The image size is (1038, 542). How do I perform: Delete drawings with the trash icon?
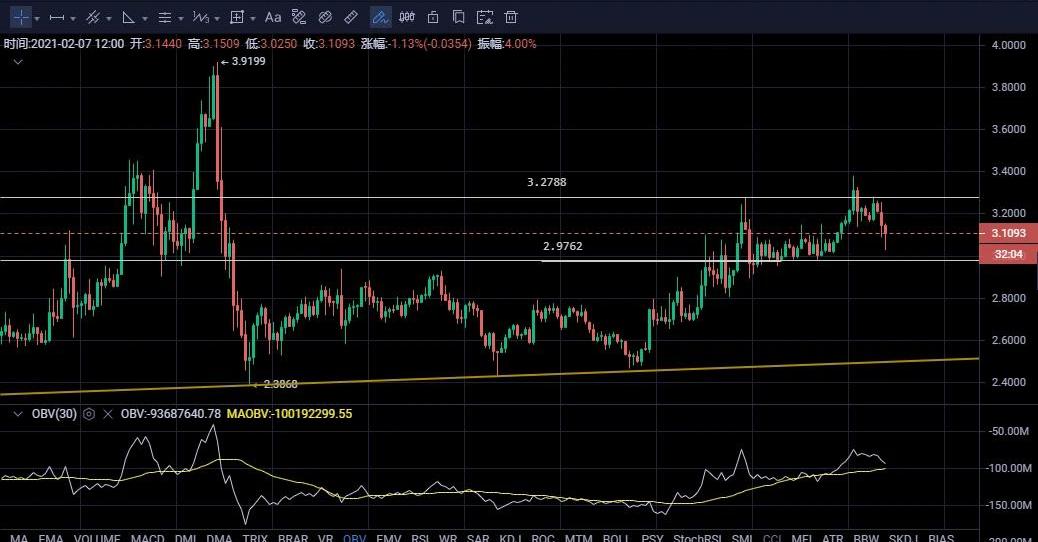[x=511, y=17]
